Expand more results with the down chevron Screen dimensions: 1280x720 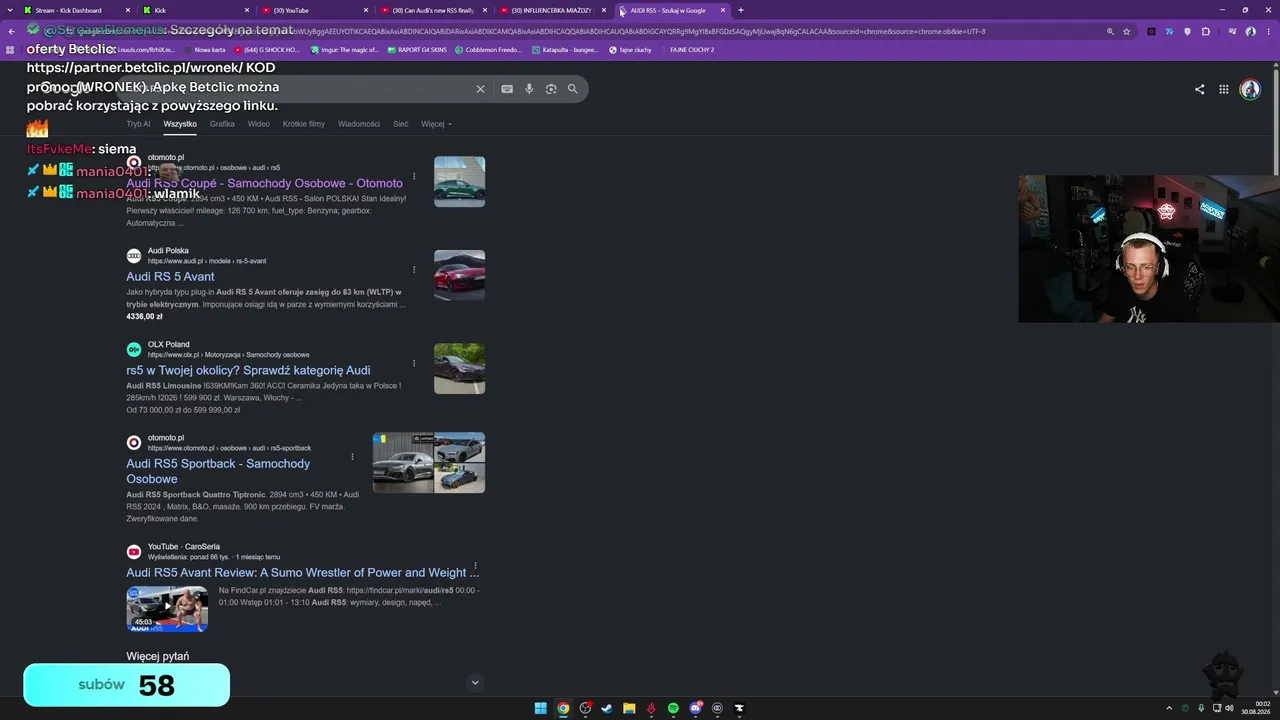coord(475,683)
